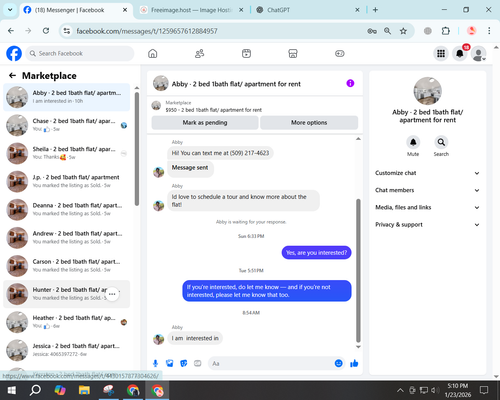Open Windows taskbar search
Screen dimensions: 500x400
point(35,390)
